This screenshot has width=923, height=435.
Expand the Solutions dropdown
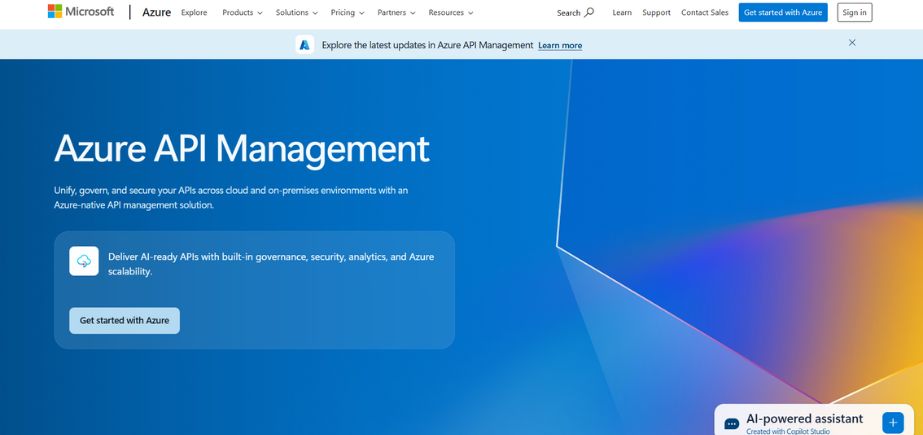pos(297,12)
